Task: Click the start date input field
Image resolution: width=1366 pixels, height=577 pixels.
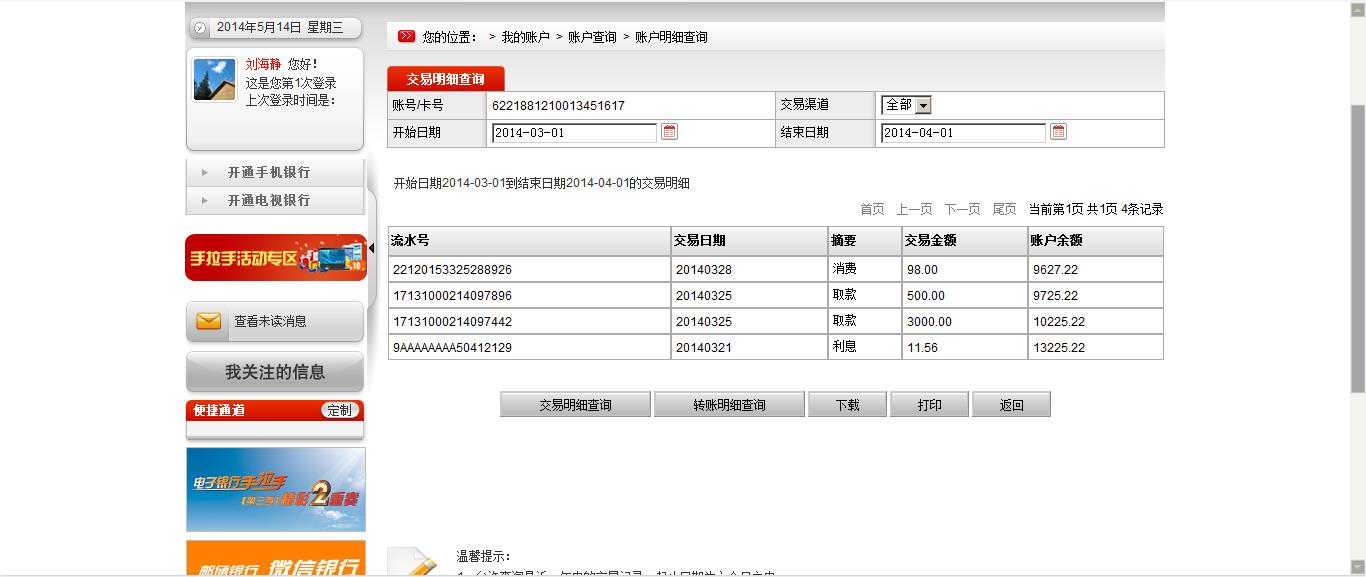Action: tap(574, 133)
